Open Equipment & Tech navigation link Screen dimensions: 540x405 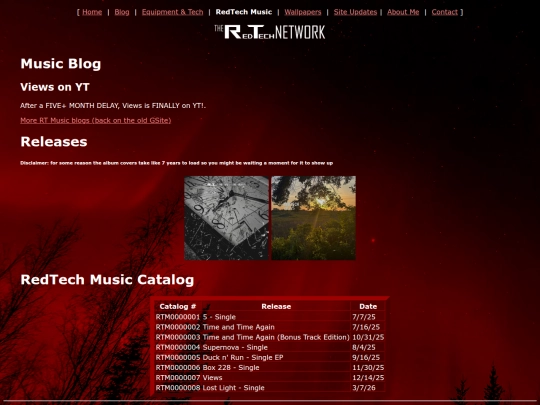[173, 12]
